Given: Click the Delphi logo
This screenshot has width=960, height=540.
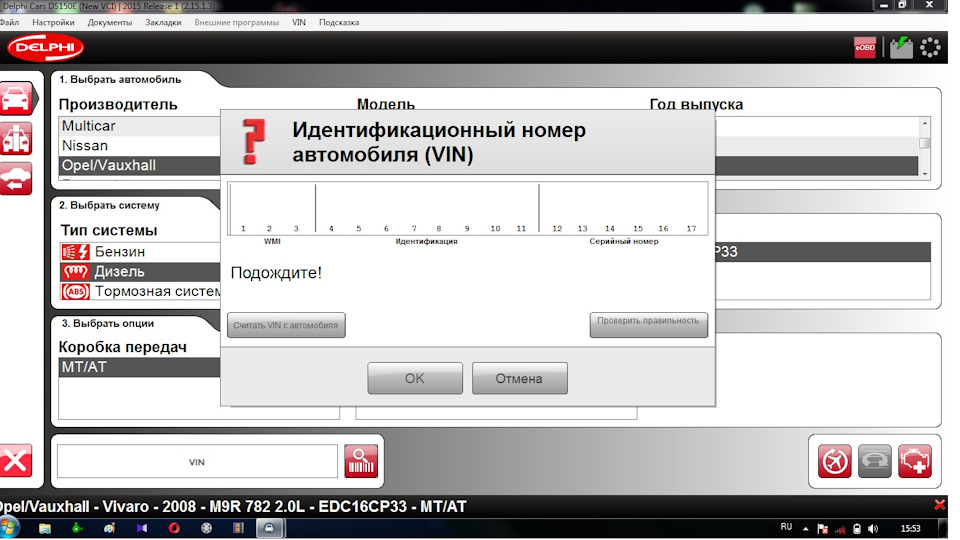Looking at the screenshot, I should click(x=45, y=48).
